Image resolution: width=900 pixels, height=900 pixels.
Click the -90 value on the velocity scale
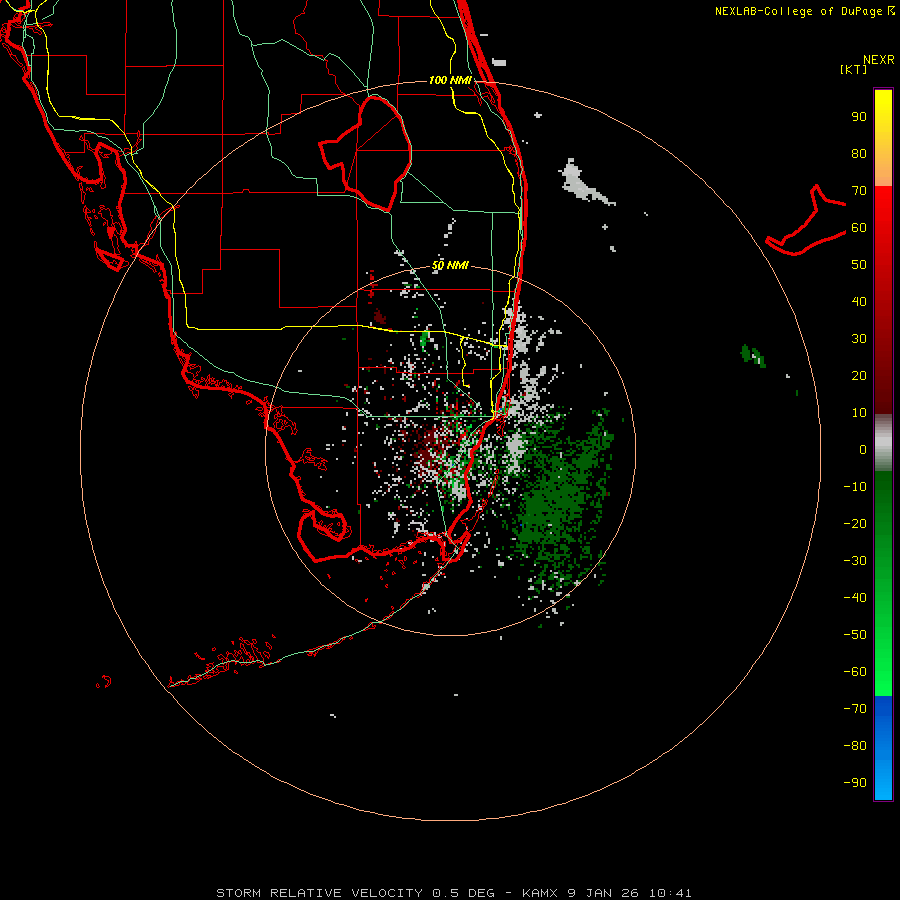point(855,783)
